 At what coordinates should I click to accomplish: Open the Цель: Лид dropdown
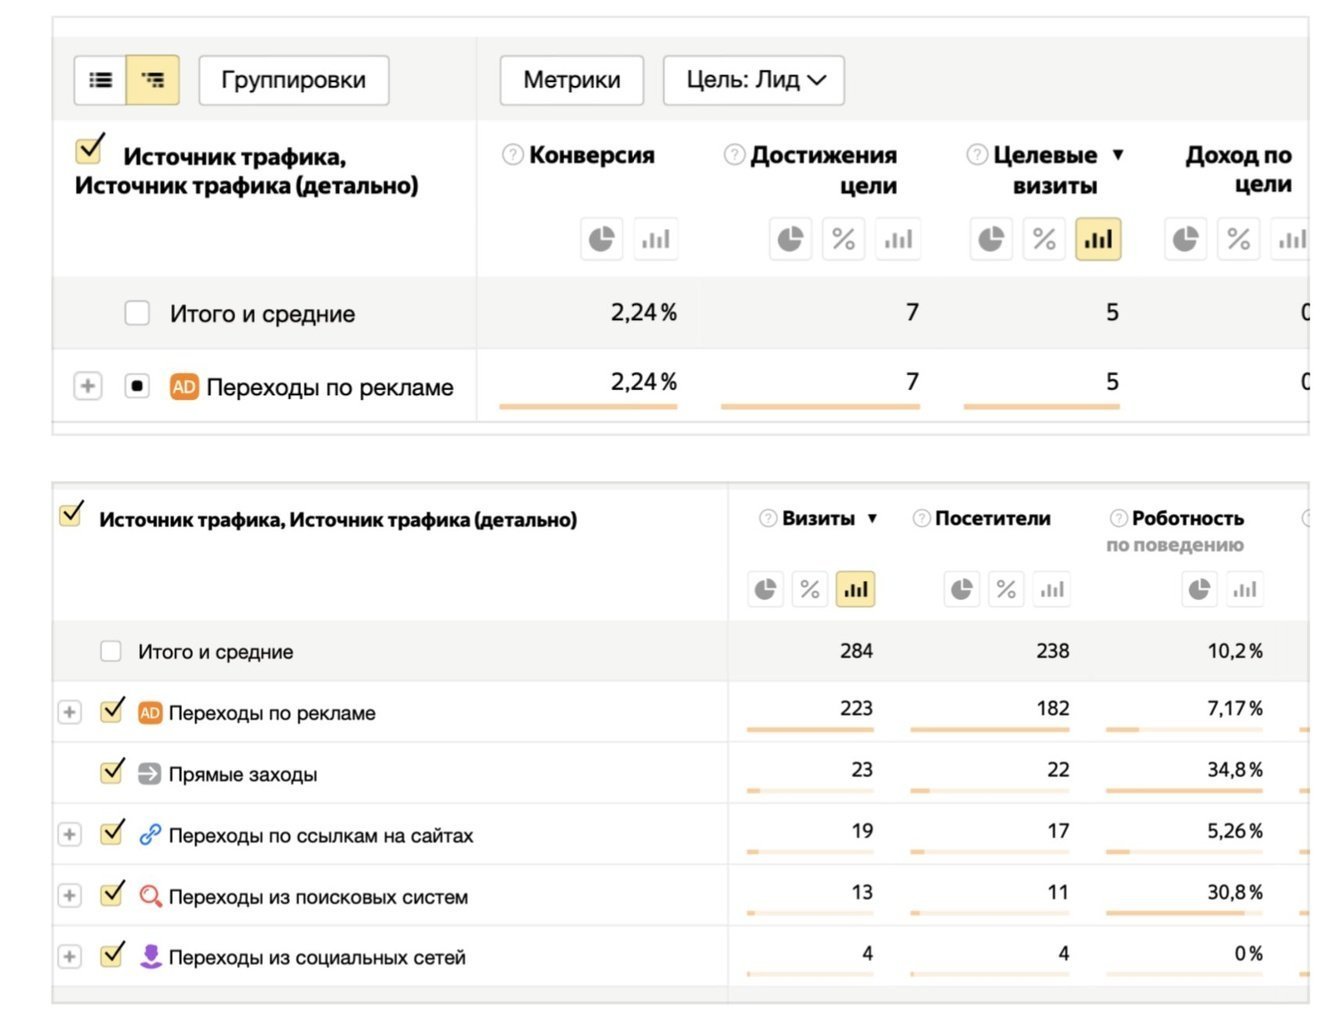(x=754, y=80)
